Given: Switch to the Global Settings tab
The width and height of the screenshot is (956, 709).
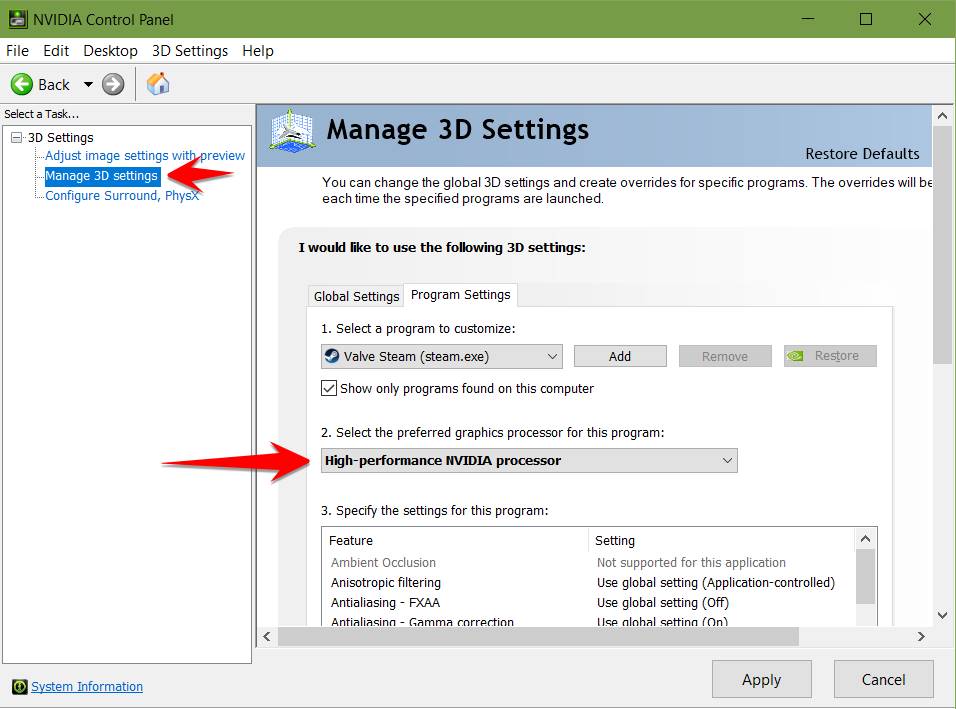Looking at the screenshot, I should [356, 296].
